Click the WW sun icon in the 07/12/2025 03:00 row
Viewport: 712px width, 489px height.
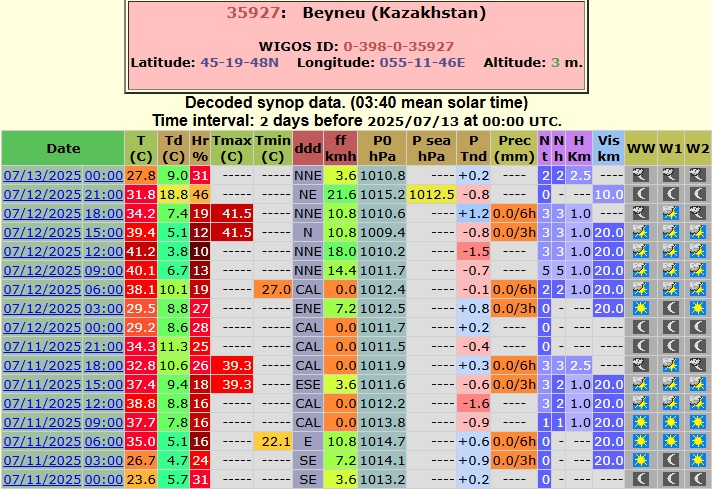[x=640, y=308]
